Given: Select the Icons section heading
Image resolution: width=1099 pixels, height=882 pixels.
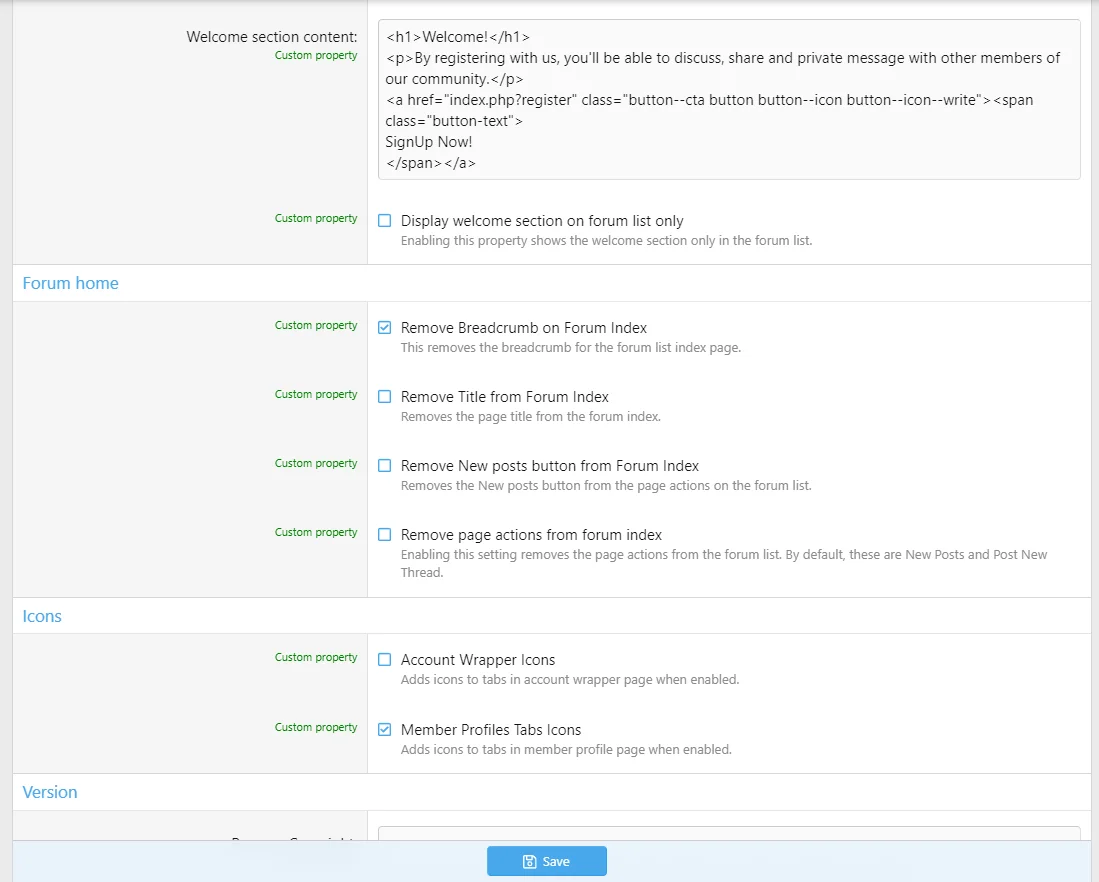Looking at the screenshot, I should pyautogui.click(x=42, y=616).
